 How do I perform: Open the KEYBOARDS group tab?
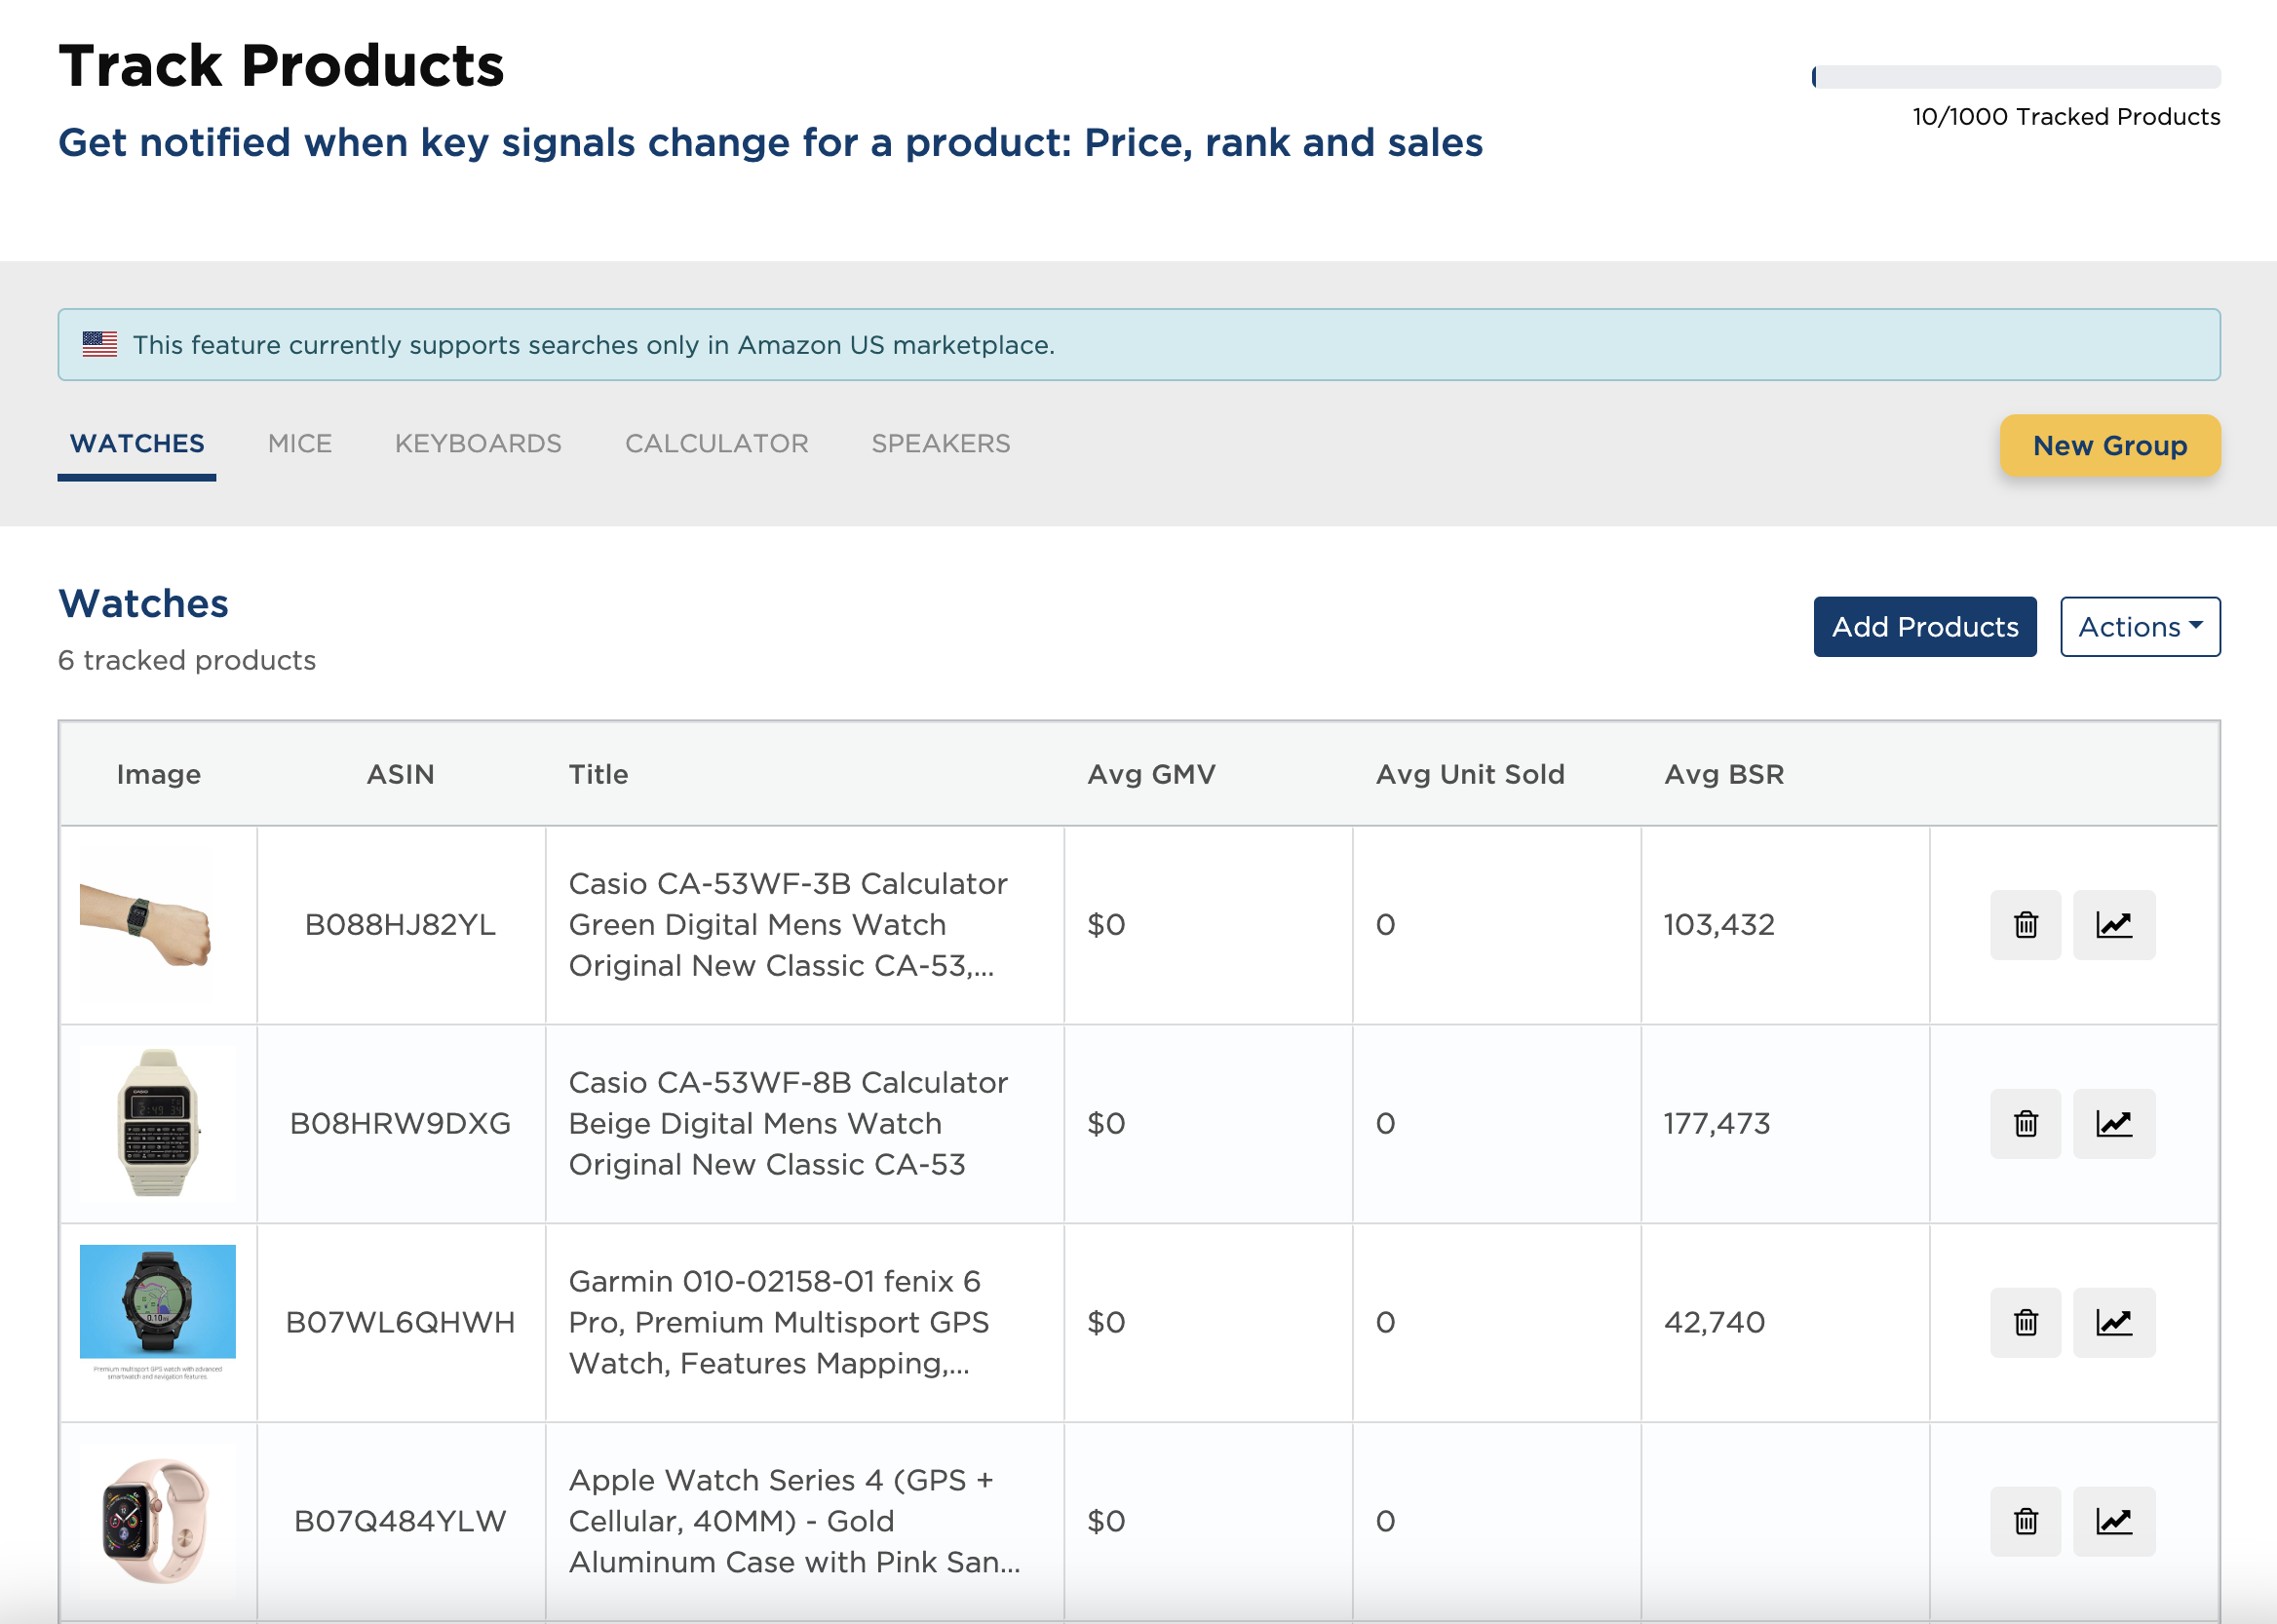(x=478, y=443)
